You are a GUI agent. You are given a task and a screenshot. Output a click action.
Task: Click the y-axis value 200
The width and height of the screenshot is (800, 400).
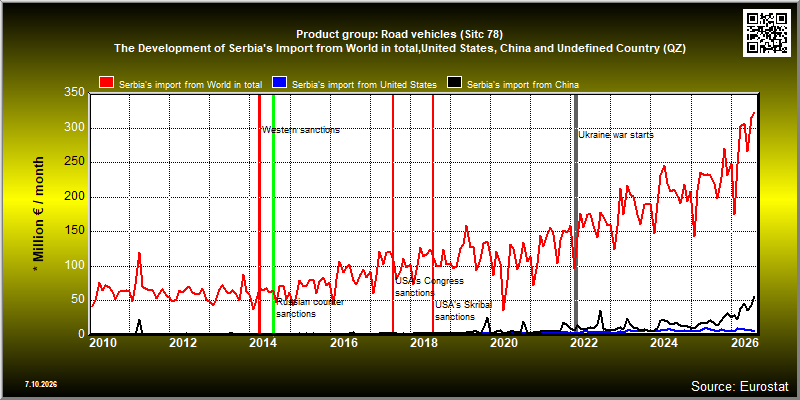coord(74,197)
